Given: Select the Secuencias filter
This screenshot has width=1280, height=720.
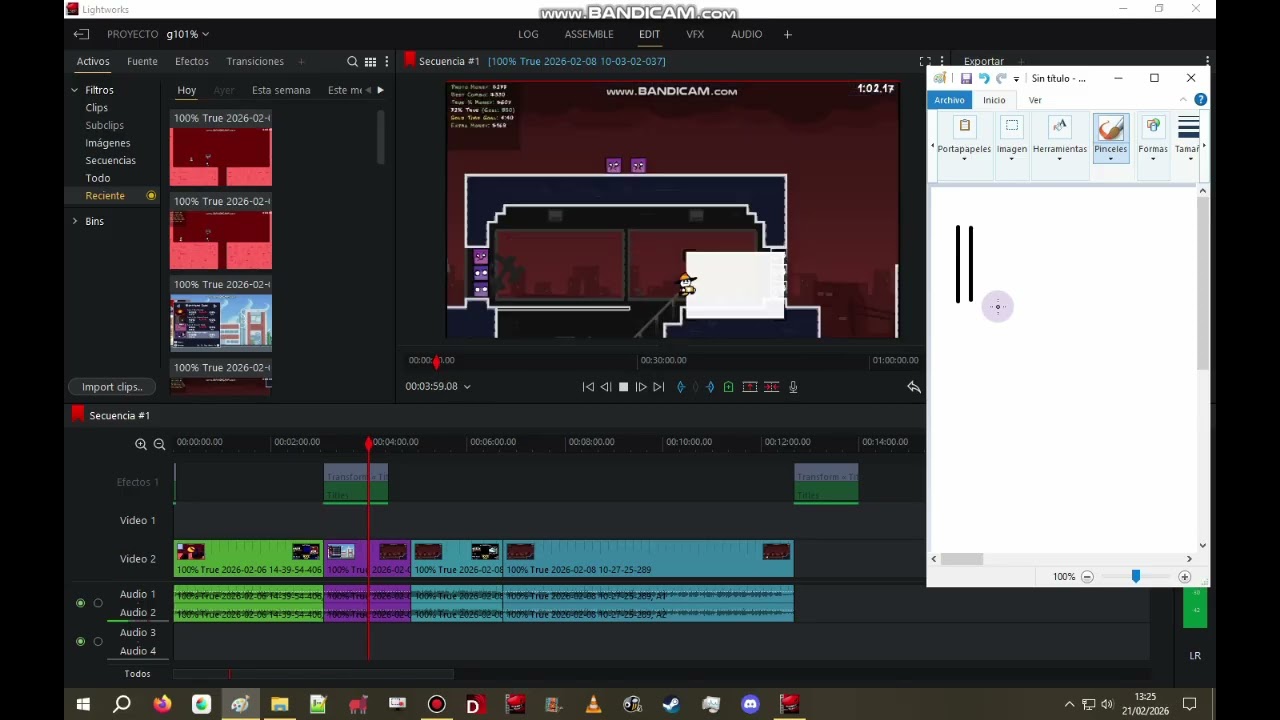Looking at the screenshot, I should click(x=110, y=161).
